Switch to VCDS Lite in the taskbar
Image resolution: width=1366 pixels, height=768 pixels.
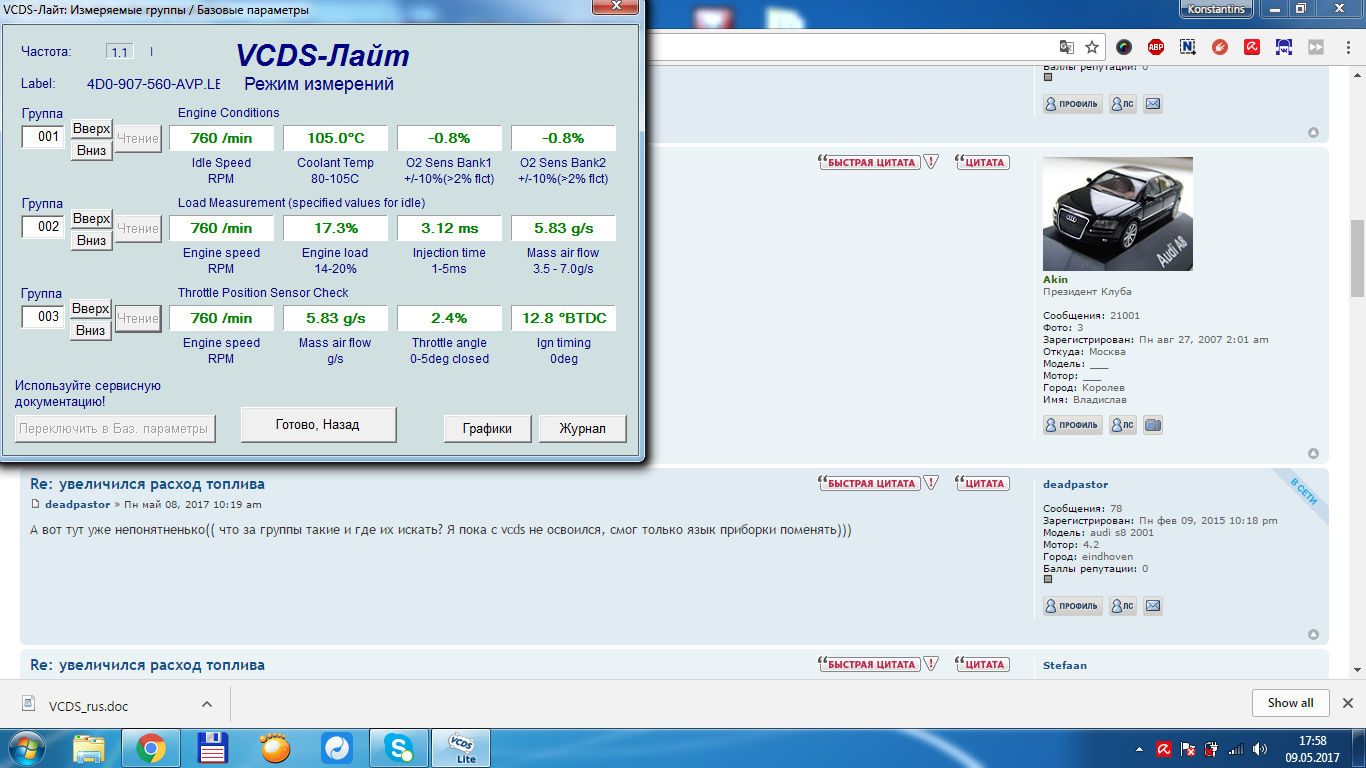pyautogui.click(x=461, y=748)
